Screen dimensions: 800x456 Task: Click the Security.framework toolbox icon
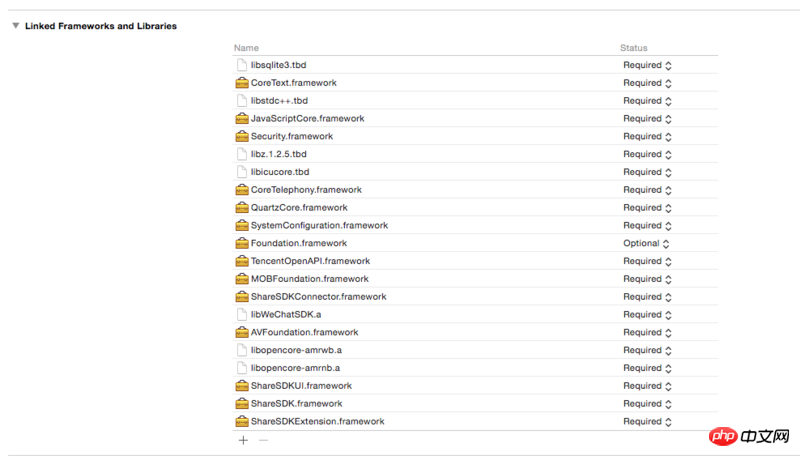242,136
